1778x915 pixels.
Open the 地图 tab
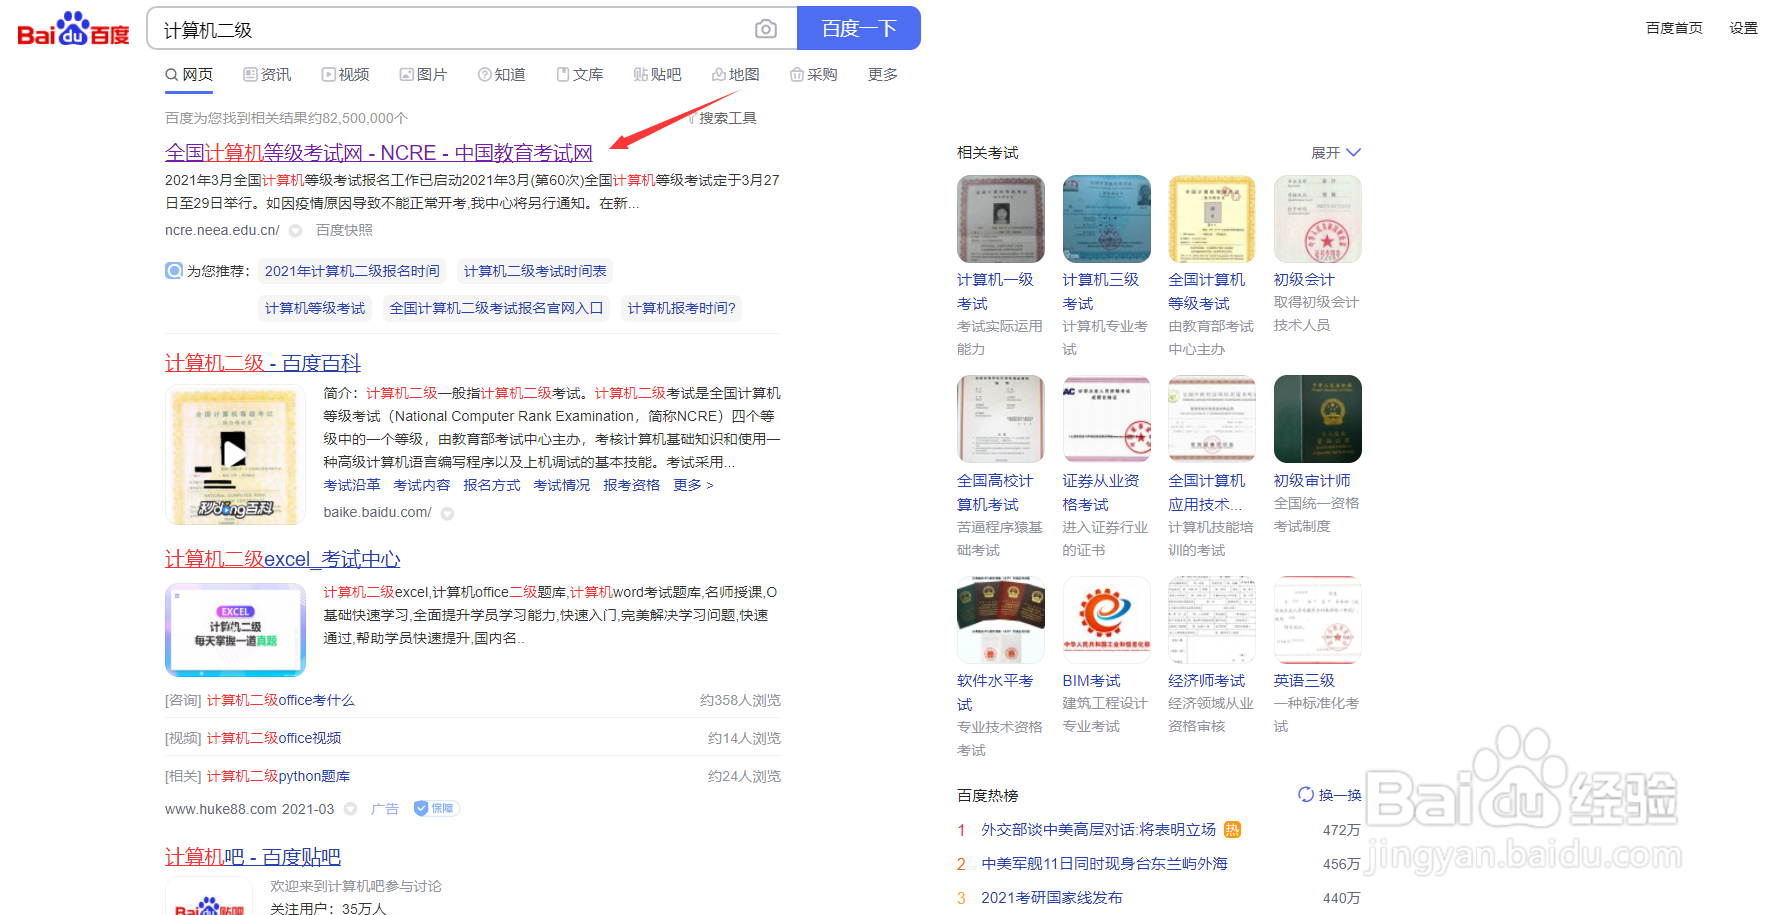tap(735, 75)
